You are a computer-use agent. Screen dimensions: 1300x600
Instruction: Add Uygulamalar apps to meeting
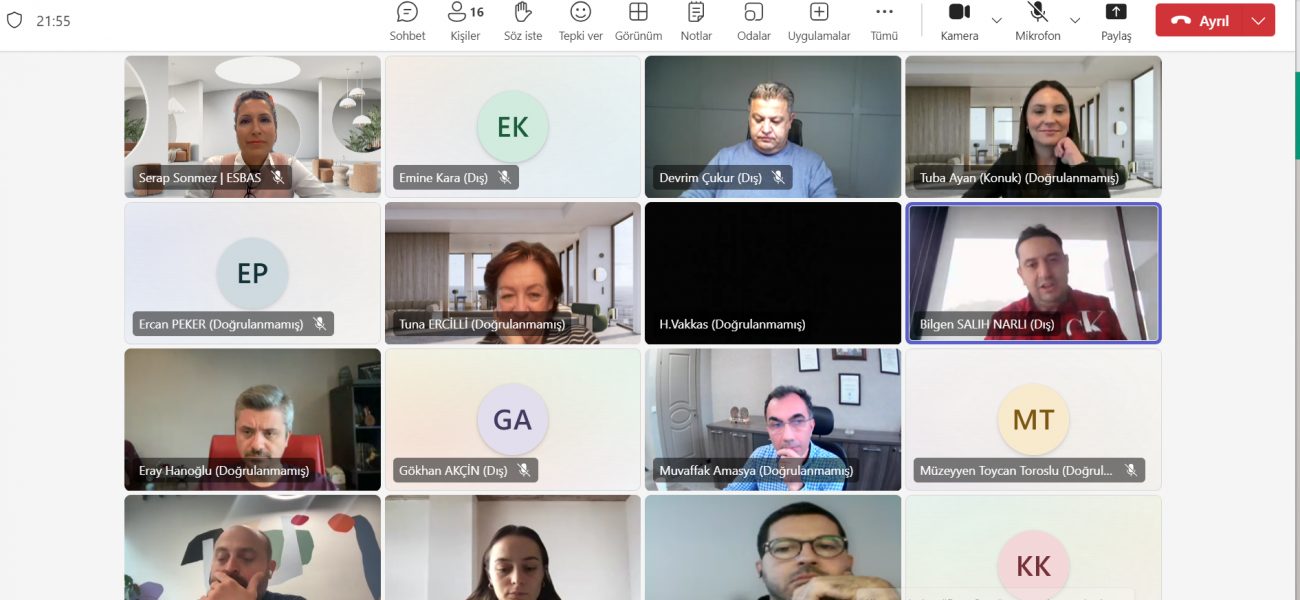coord(819,22)
